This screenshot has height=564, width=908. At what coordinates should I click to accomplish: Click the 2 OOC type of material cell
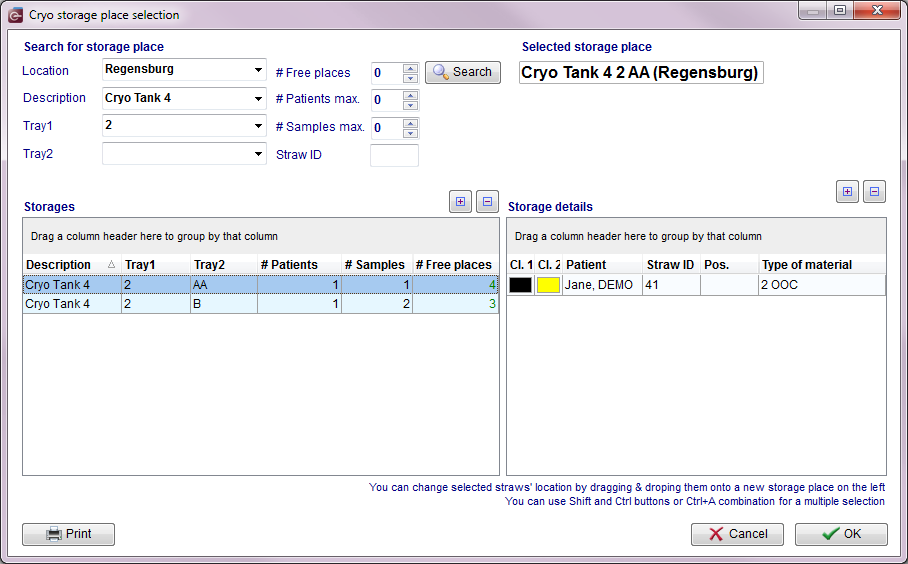pyautogui.click(x=822, y=285)
